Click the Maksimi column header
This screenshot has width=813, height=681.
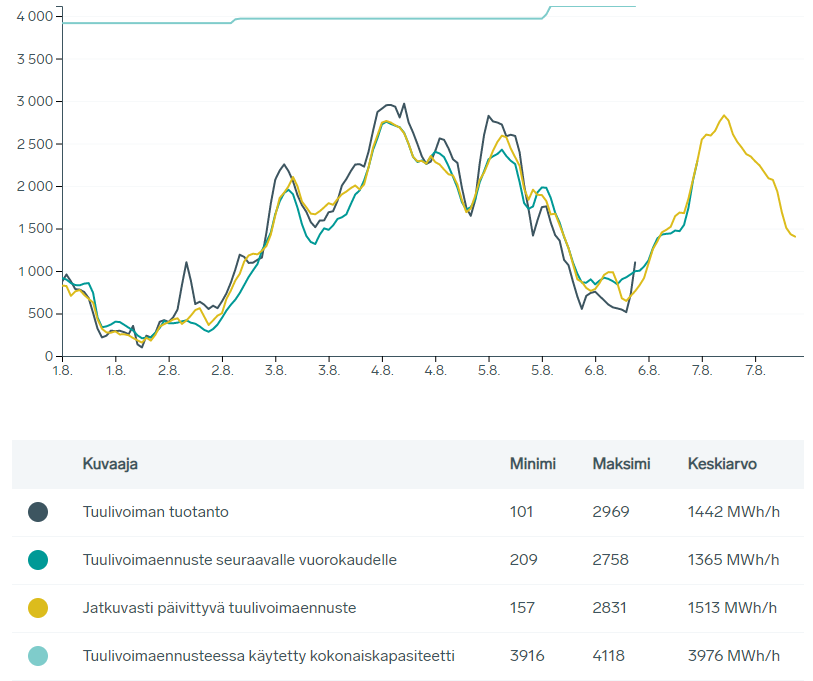click(x=621, y=464)
